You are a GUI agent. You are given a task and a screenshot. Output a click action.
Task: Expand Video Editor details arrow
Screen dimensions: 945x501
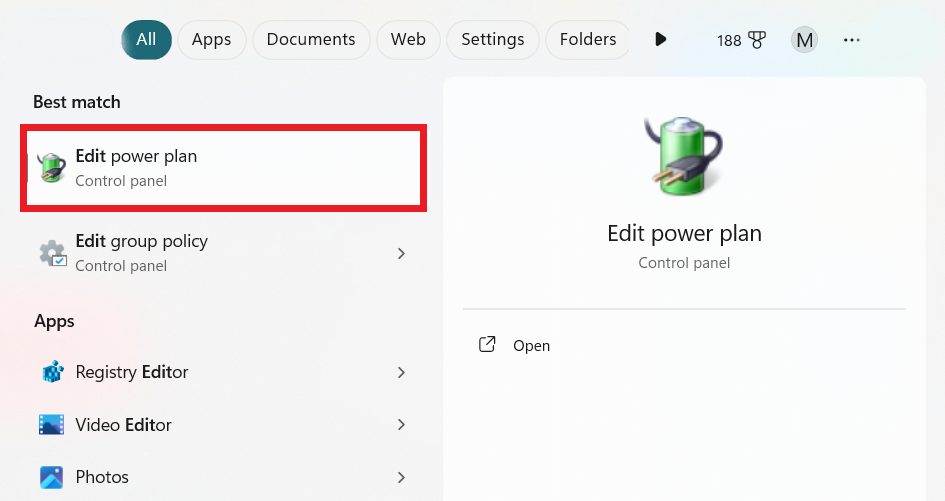(401, 425)
